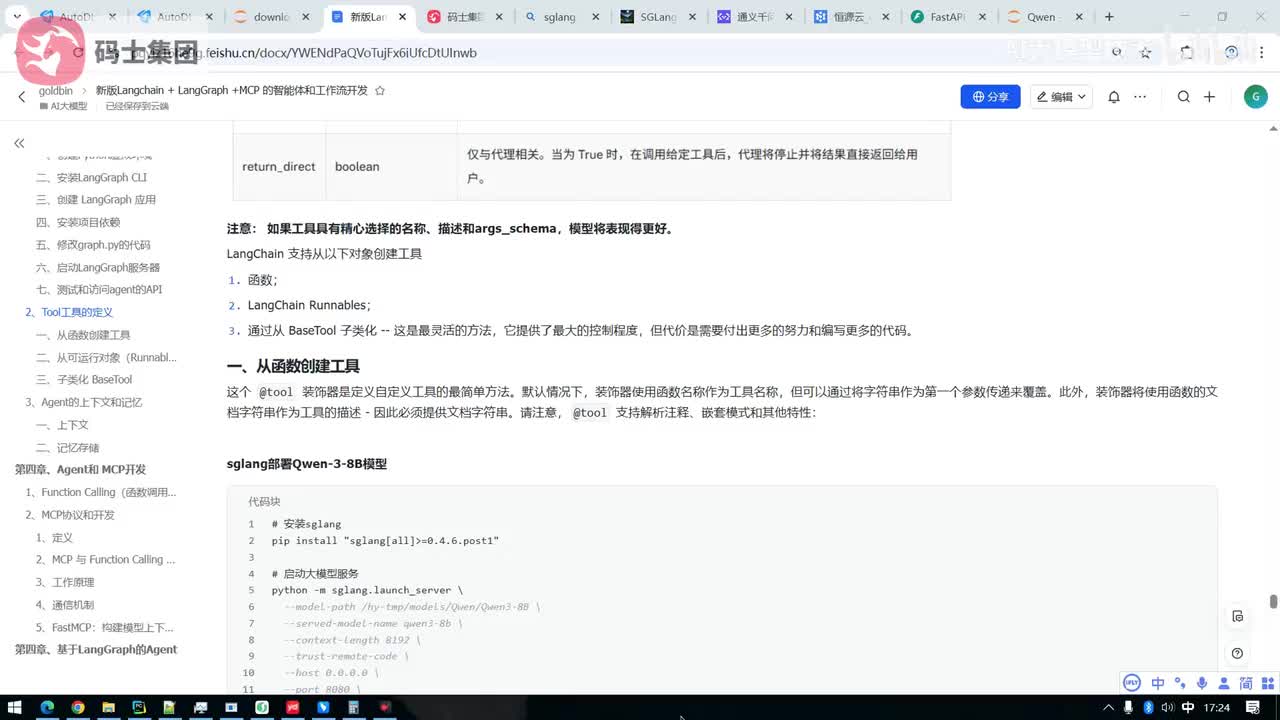The image size is (1280, 720).
Task: Launch Microsoft Edge from the taskbar
Action: (47, 708)
